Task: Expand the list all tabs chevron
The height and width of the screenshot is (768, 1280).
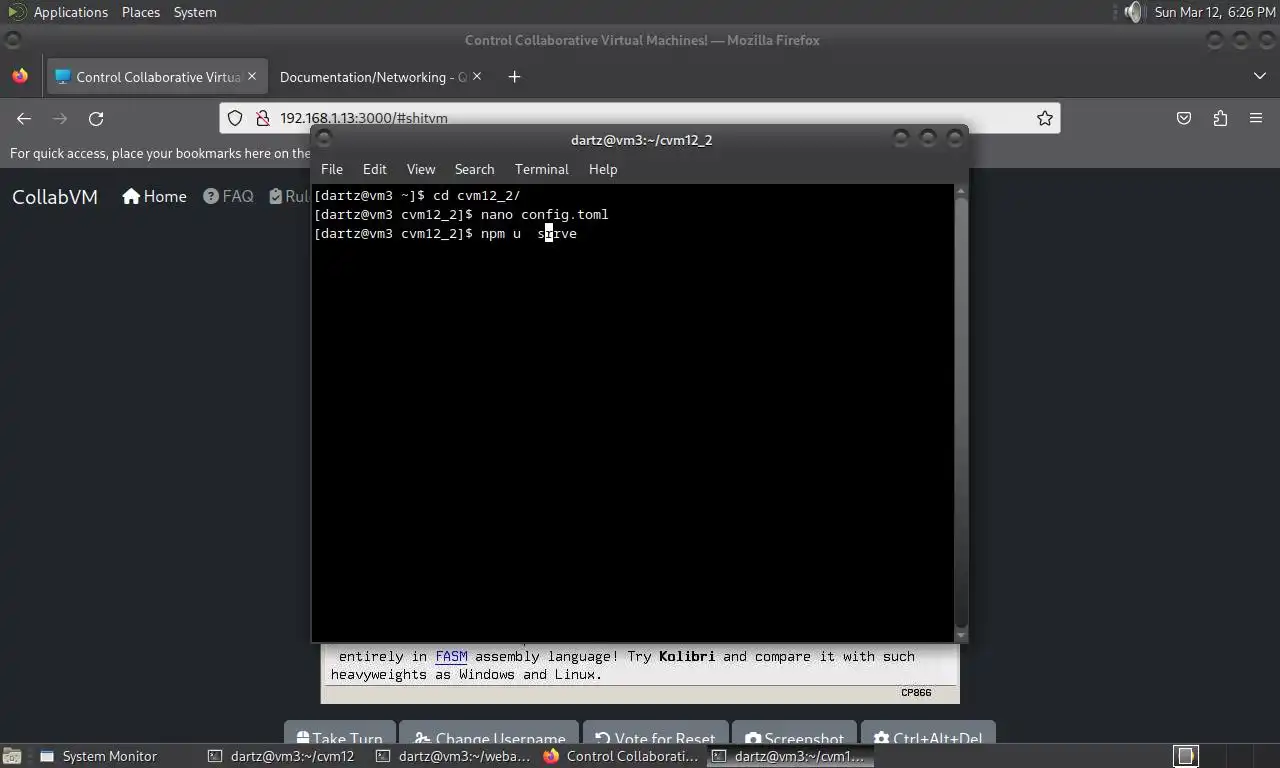Action: click(x=1259, y=76)
